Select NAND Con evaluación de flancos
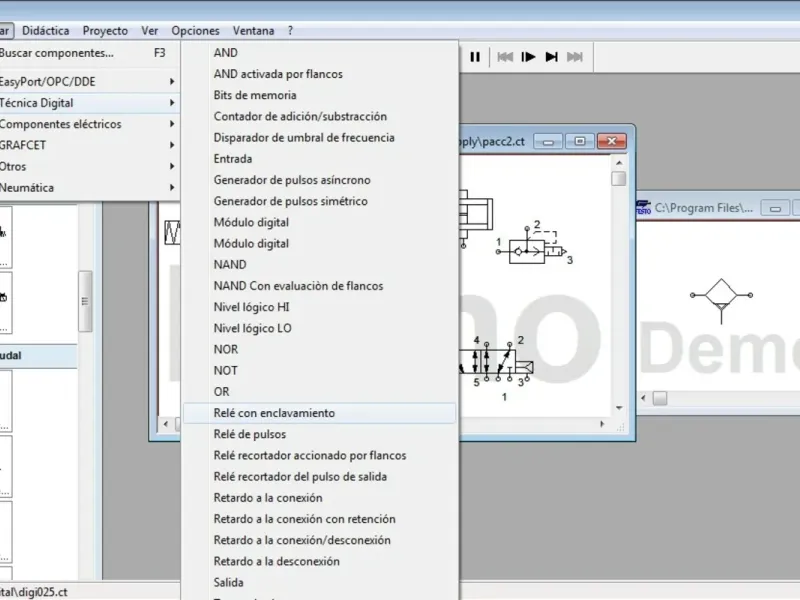This screenshot has width=800, height=600. coord(319,286)
